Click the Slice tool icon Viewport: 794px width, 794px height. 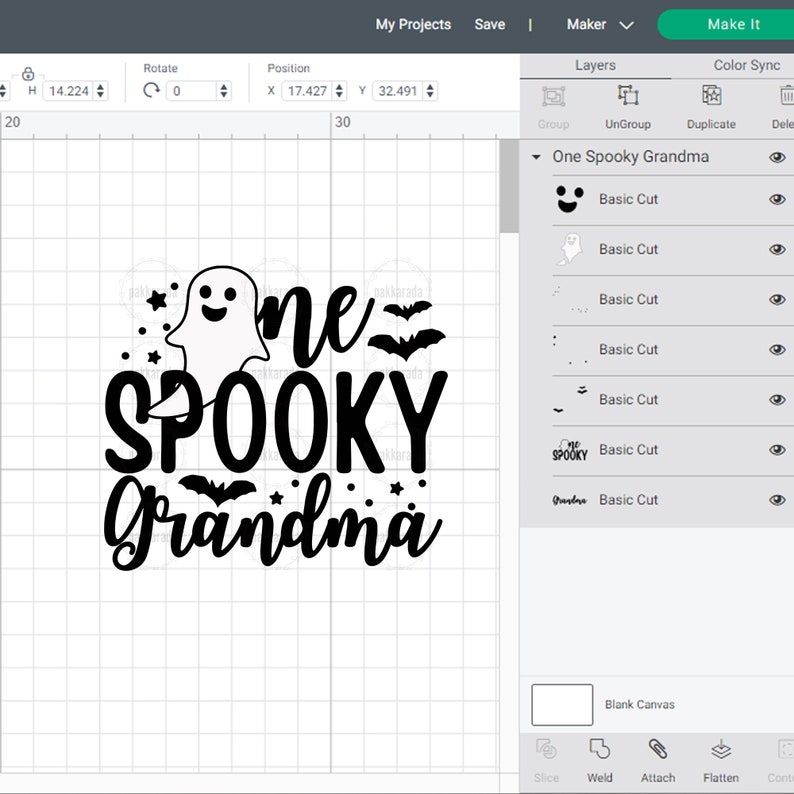pos(546,749)
